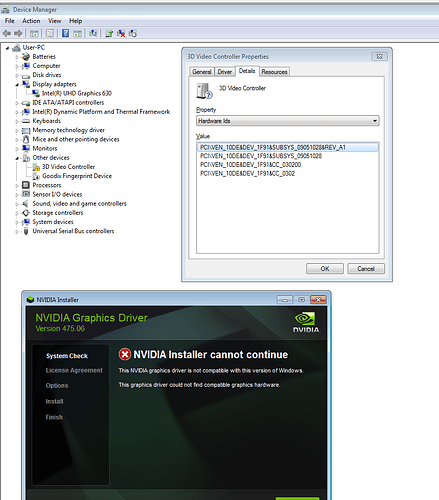Click the IDE ATA/ATAPI controllers icon

click(26, 103)
